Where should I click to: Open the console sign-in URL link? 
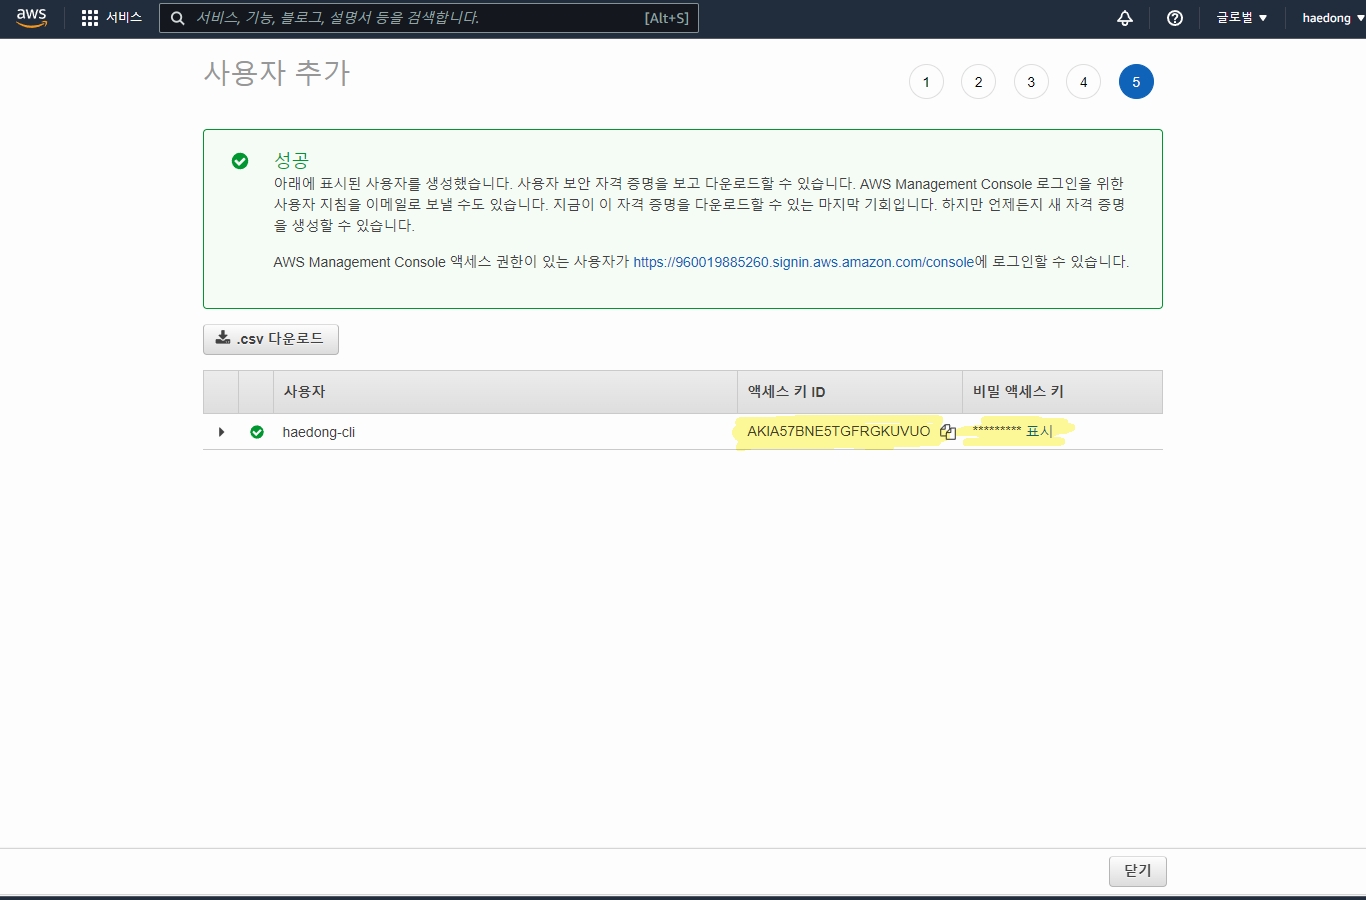pyautogui.click(x=804, y=262)
